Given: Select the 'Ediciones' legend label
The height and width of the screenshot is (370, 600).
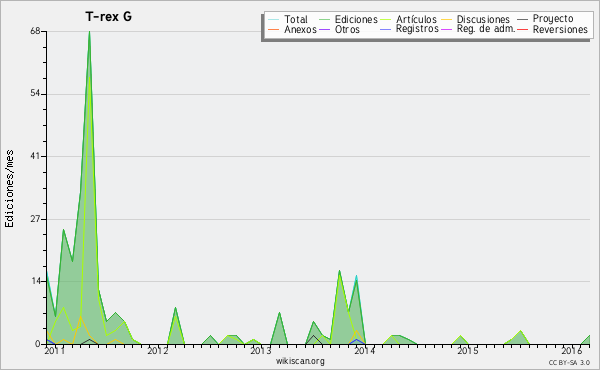Looking at the screenshot, I should coord(356,19).
